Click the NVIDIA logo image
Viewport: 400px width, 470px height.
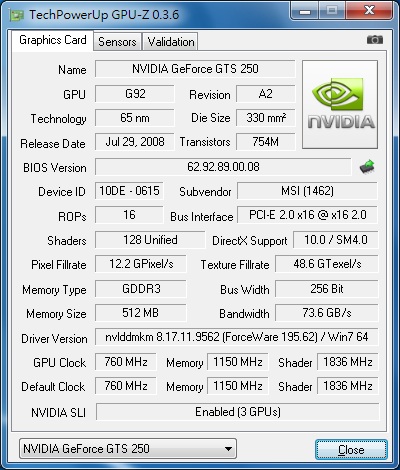pos(340,104)
